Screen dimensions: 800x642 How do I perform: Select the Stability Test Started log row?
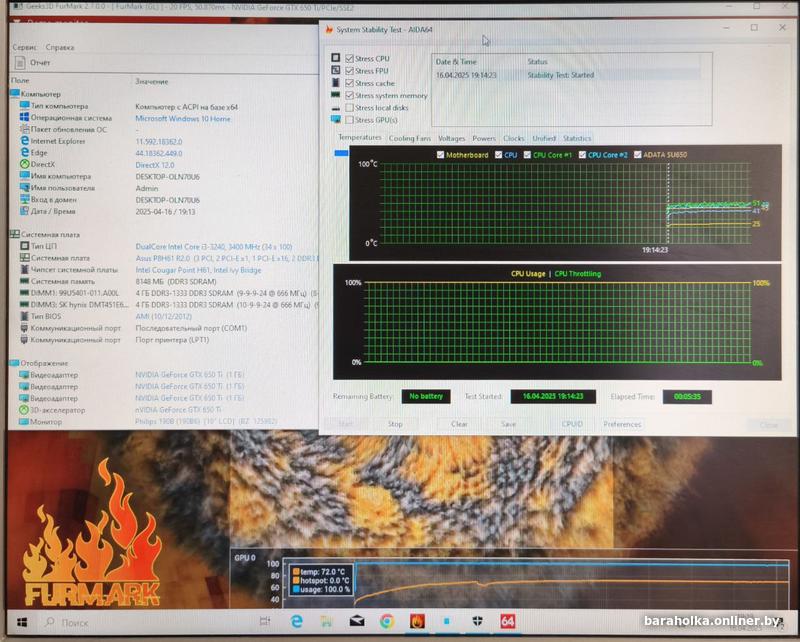566,75
